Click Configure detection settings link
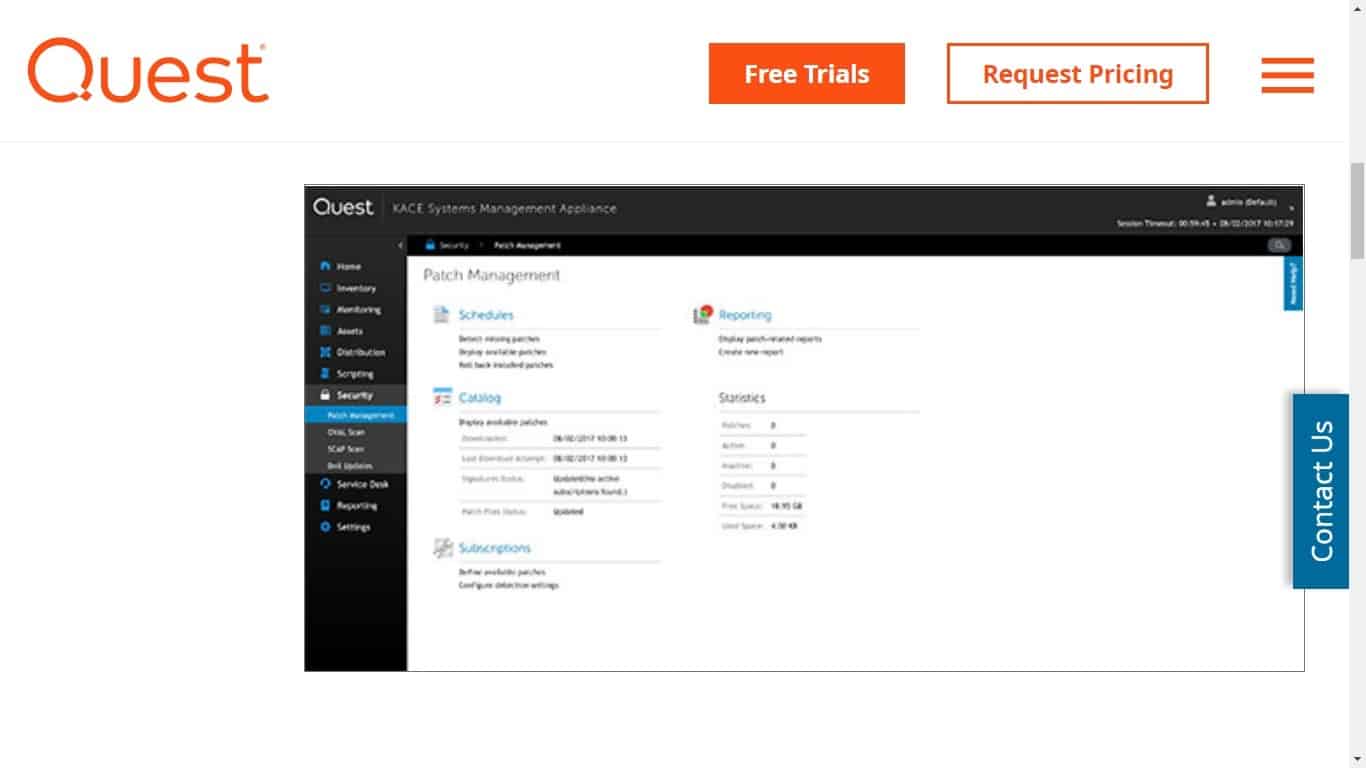Screen dimensions: 1366x768 509,585
